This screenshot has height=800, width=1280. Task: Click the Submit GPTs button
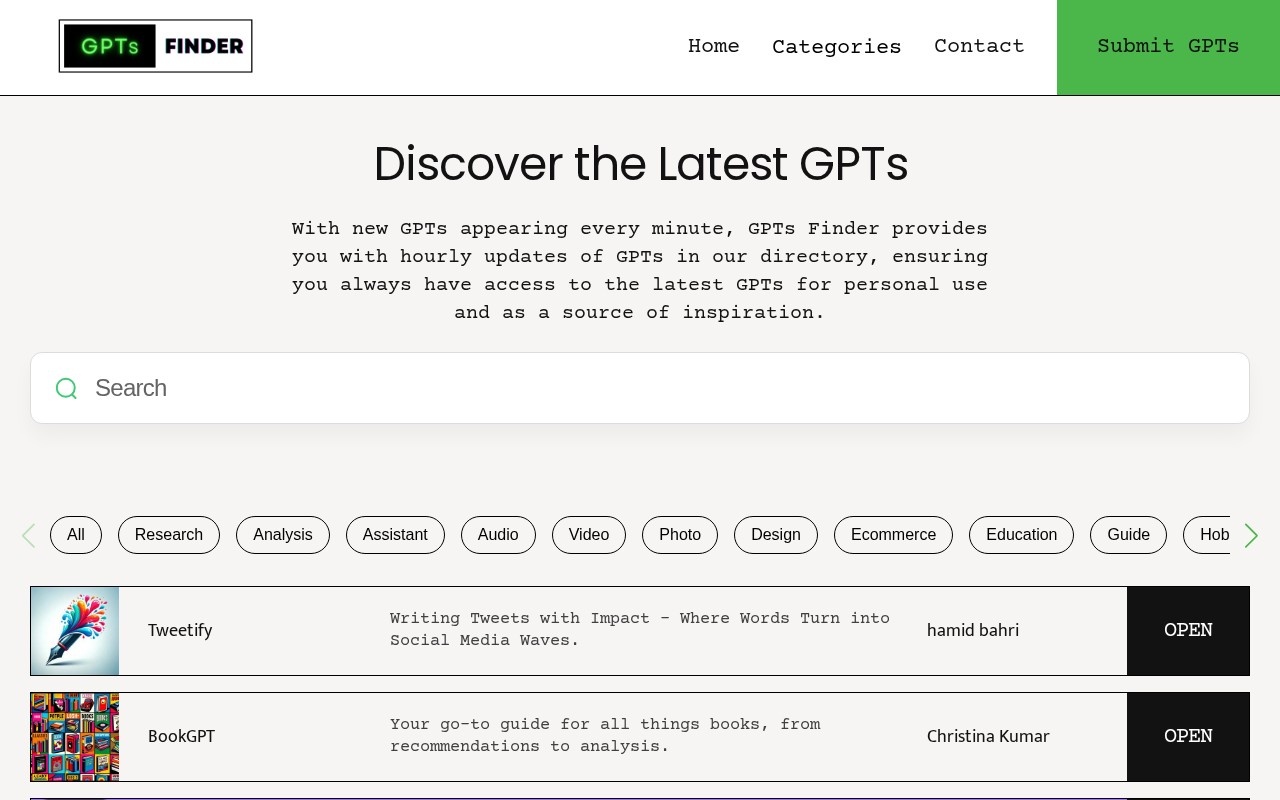pyautogui.click(x=1168, y=47)
